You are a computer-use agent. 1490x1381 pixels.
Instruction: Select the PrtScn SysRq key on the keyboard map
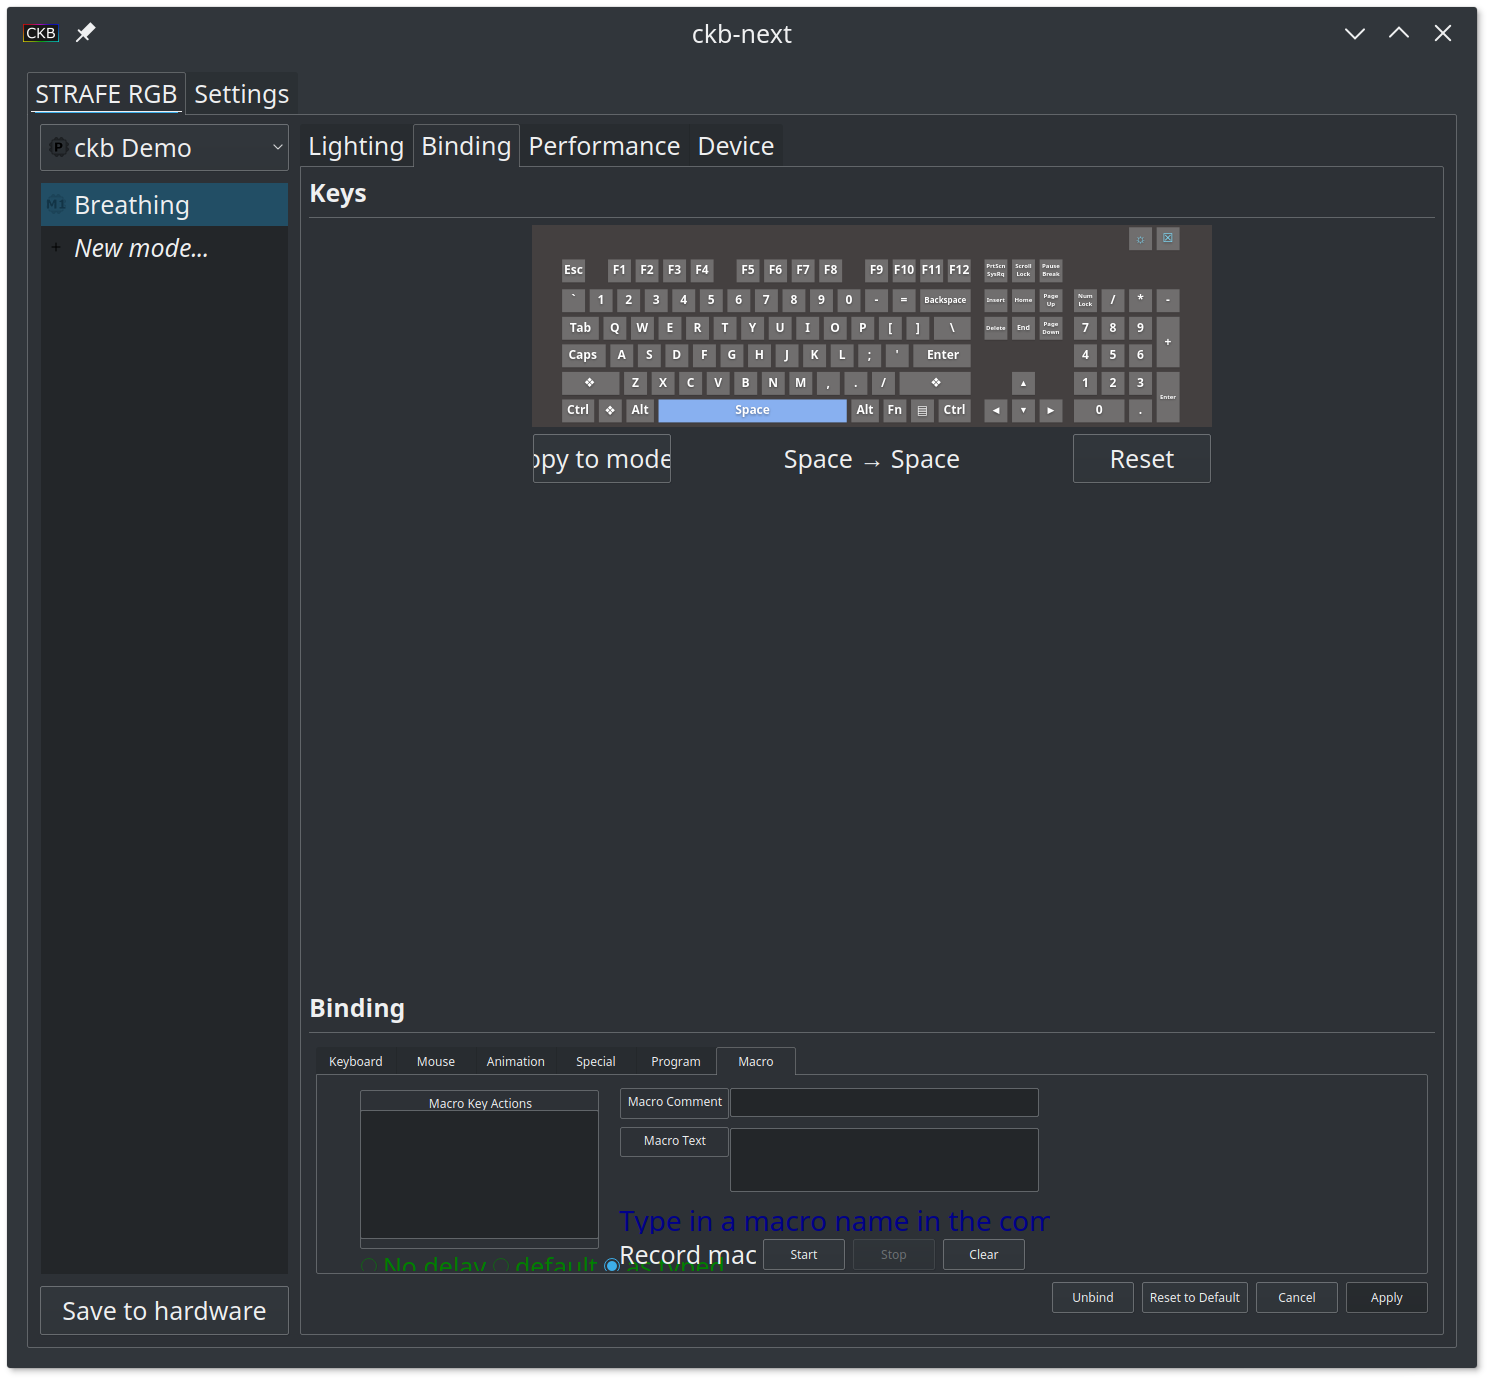point(996,270)
